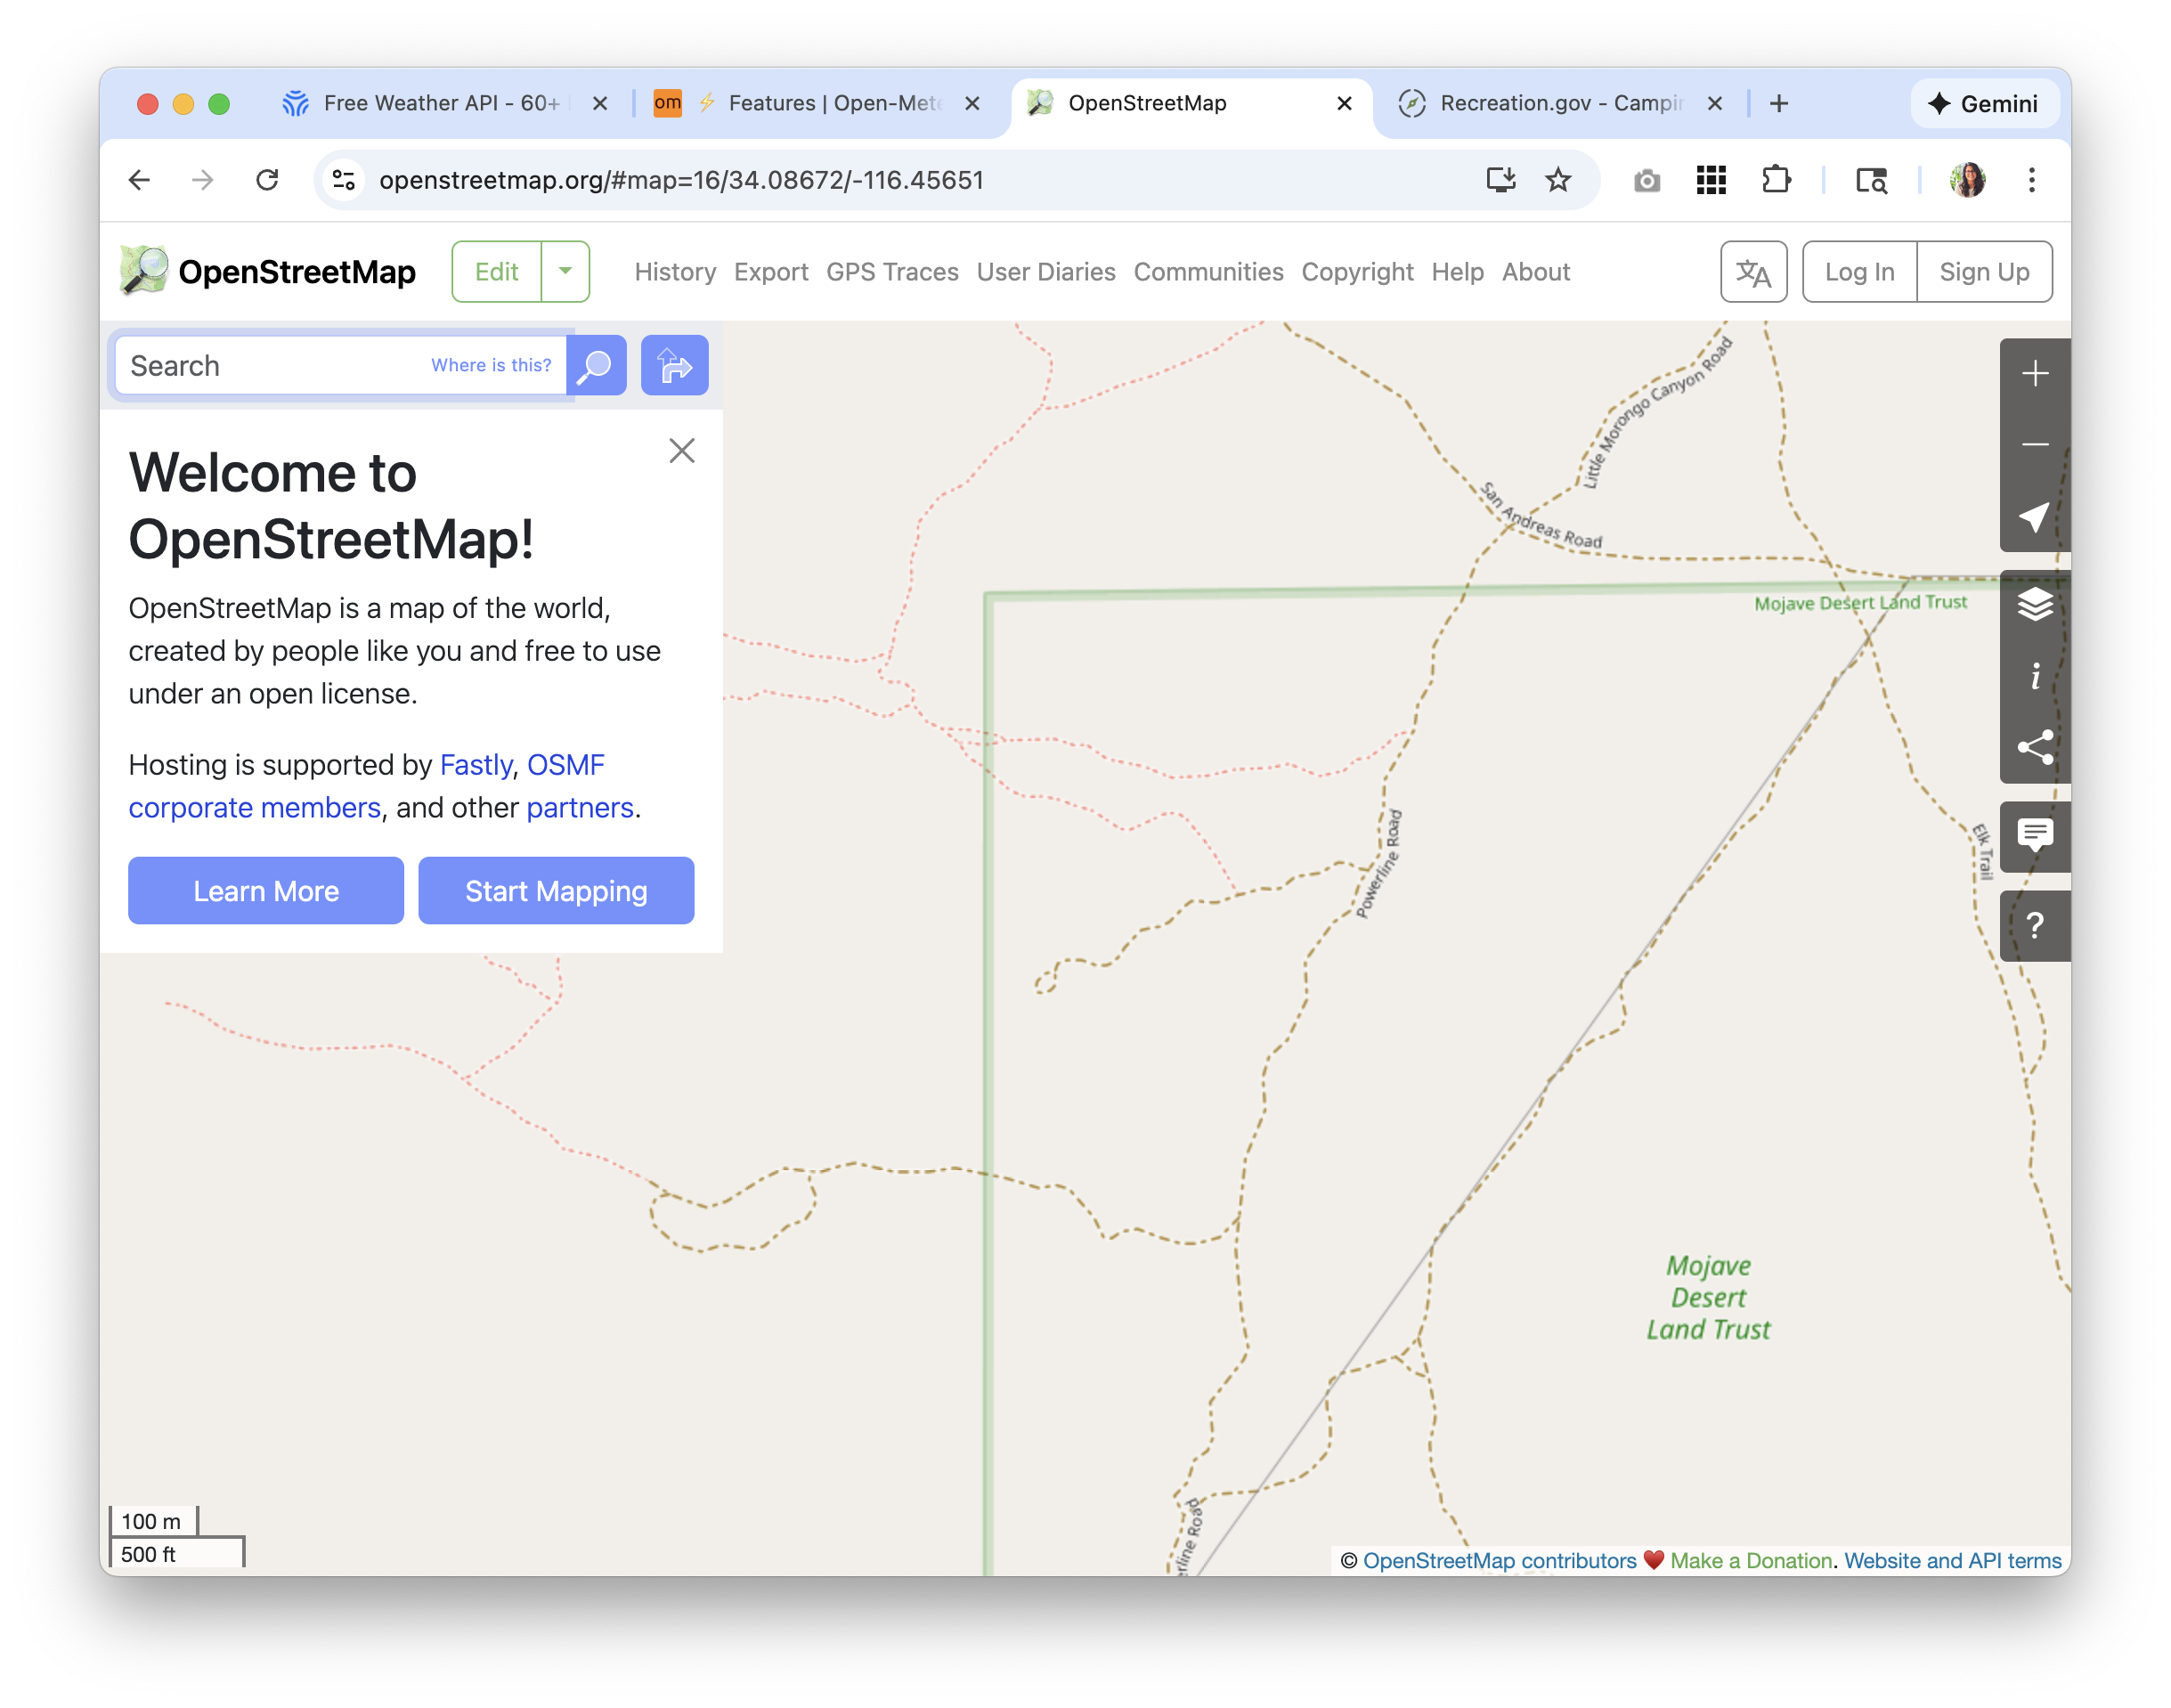Open the map Layers panel
Screen dimensions: 2171x1708
pyautogui.click(x=2034, y=605)
